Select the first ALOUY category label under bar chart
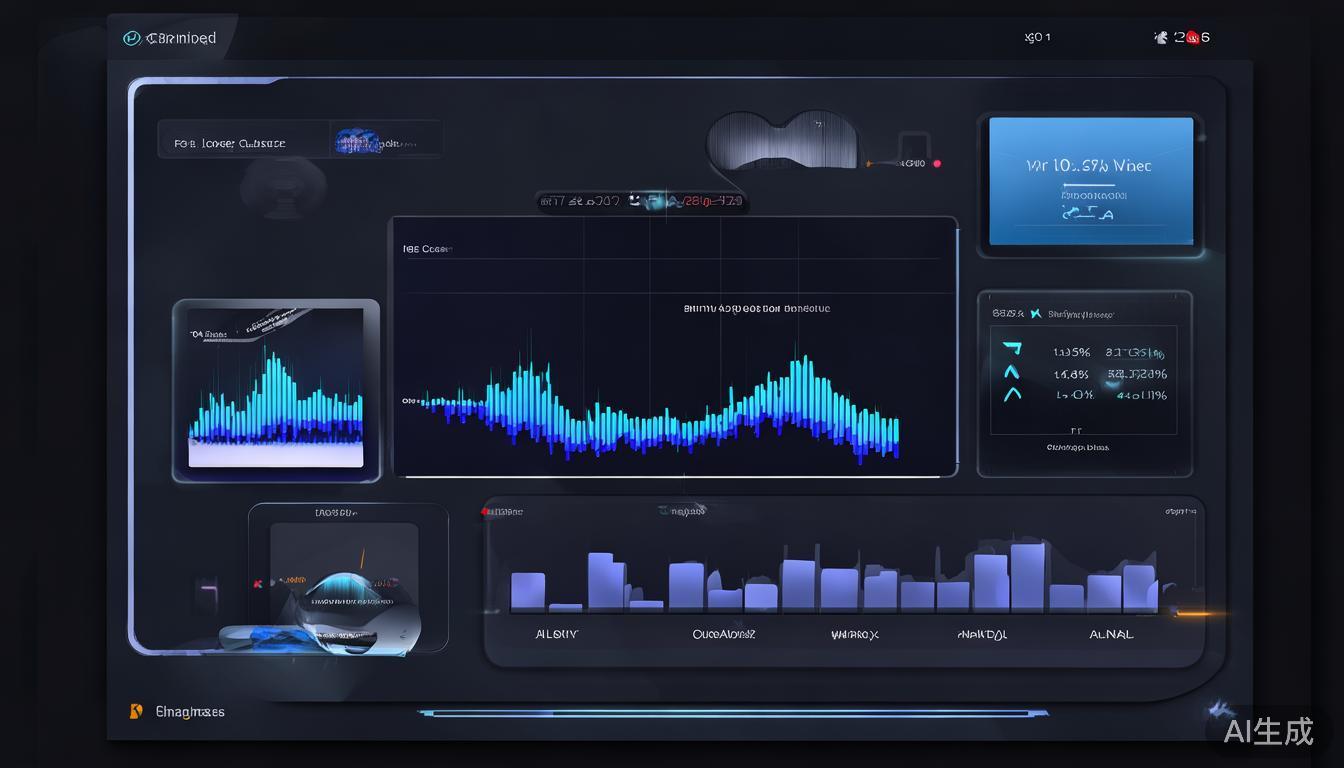 tap(557, 634)
